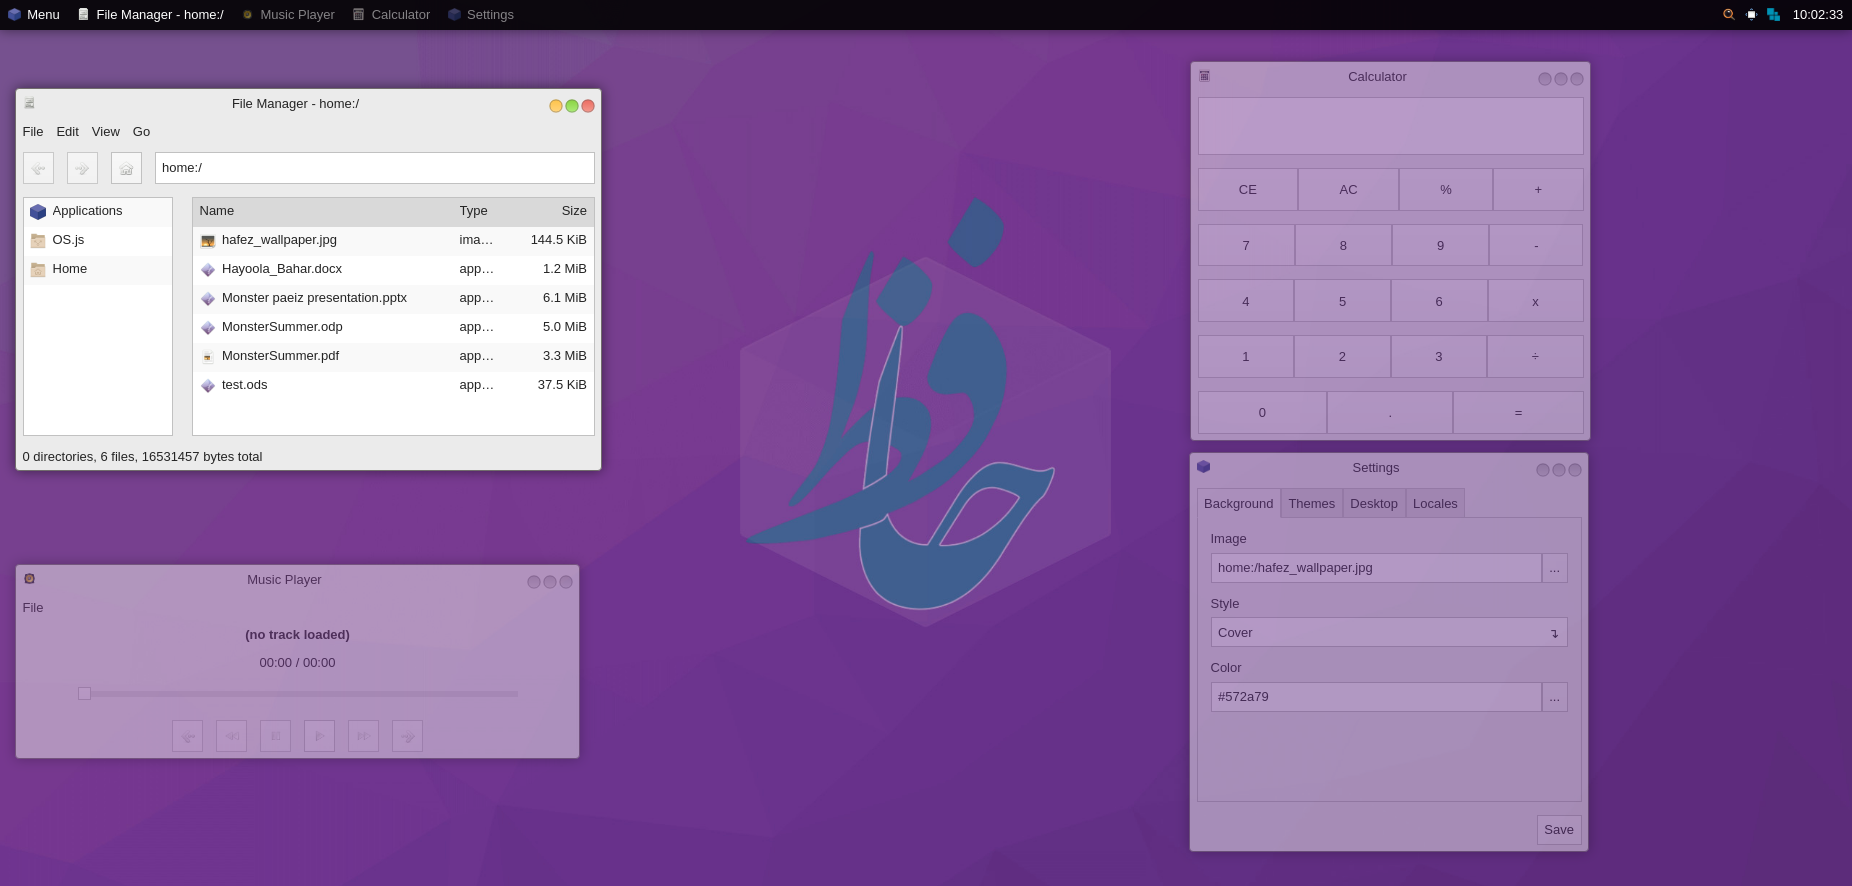
Task: Browse for background image with ... button
Action: [x=1555, y=568]
